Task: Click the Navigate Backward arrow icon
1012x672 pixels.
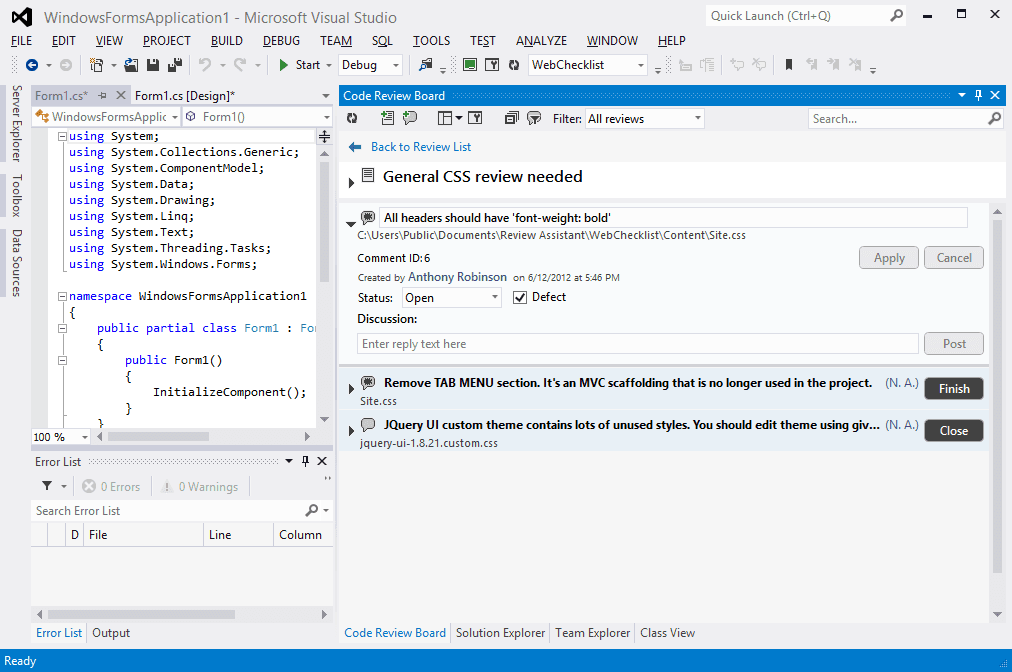Action: click(32, 65)
